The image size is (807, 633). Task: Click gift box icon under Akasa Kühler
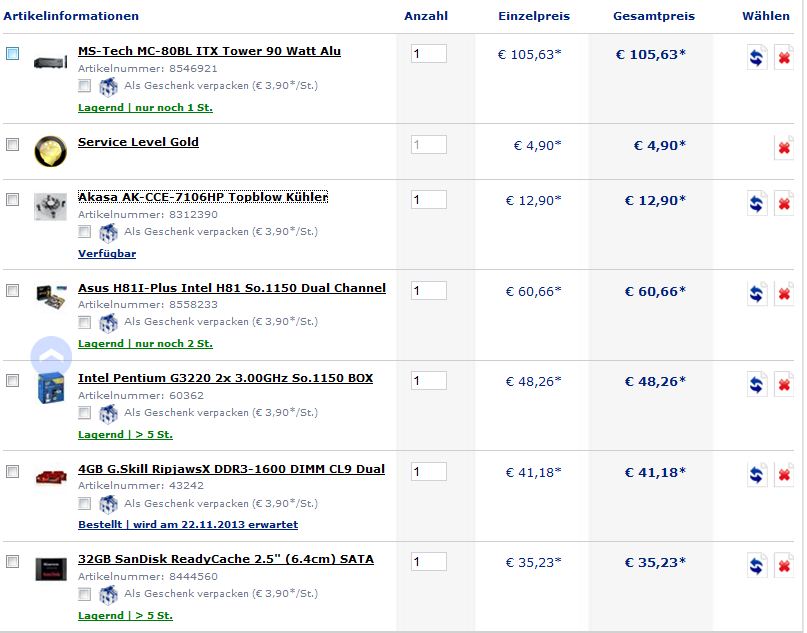tap(108, 233)
